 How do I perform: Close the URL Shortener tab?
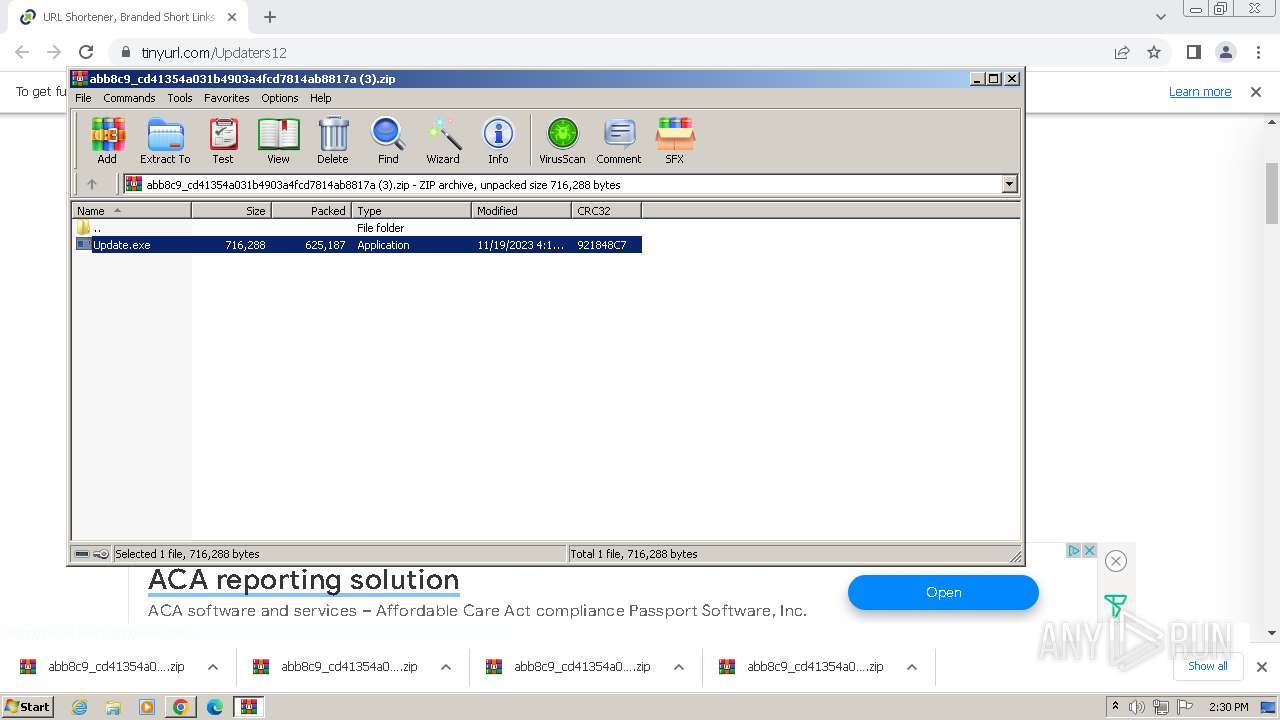232,17
